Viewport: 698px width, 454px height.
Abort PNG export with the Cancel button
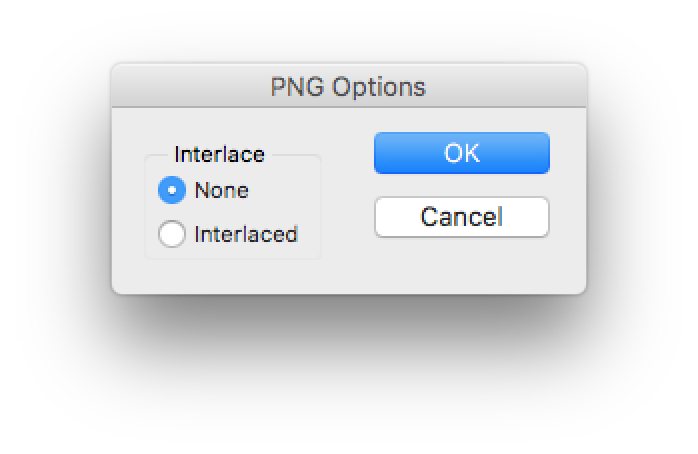point(461,217)
